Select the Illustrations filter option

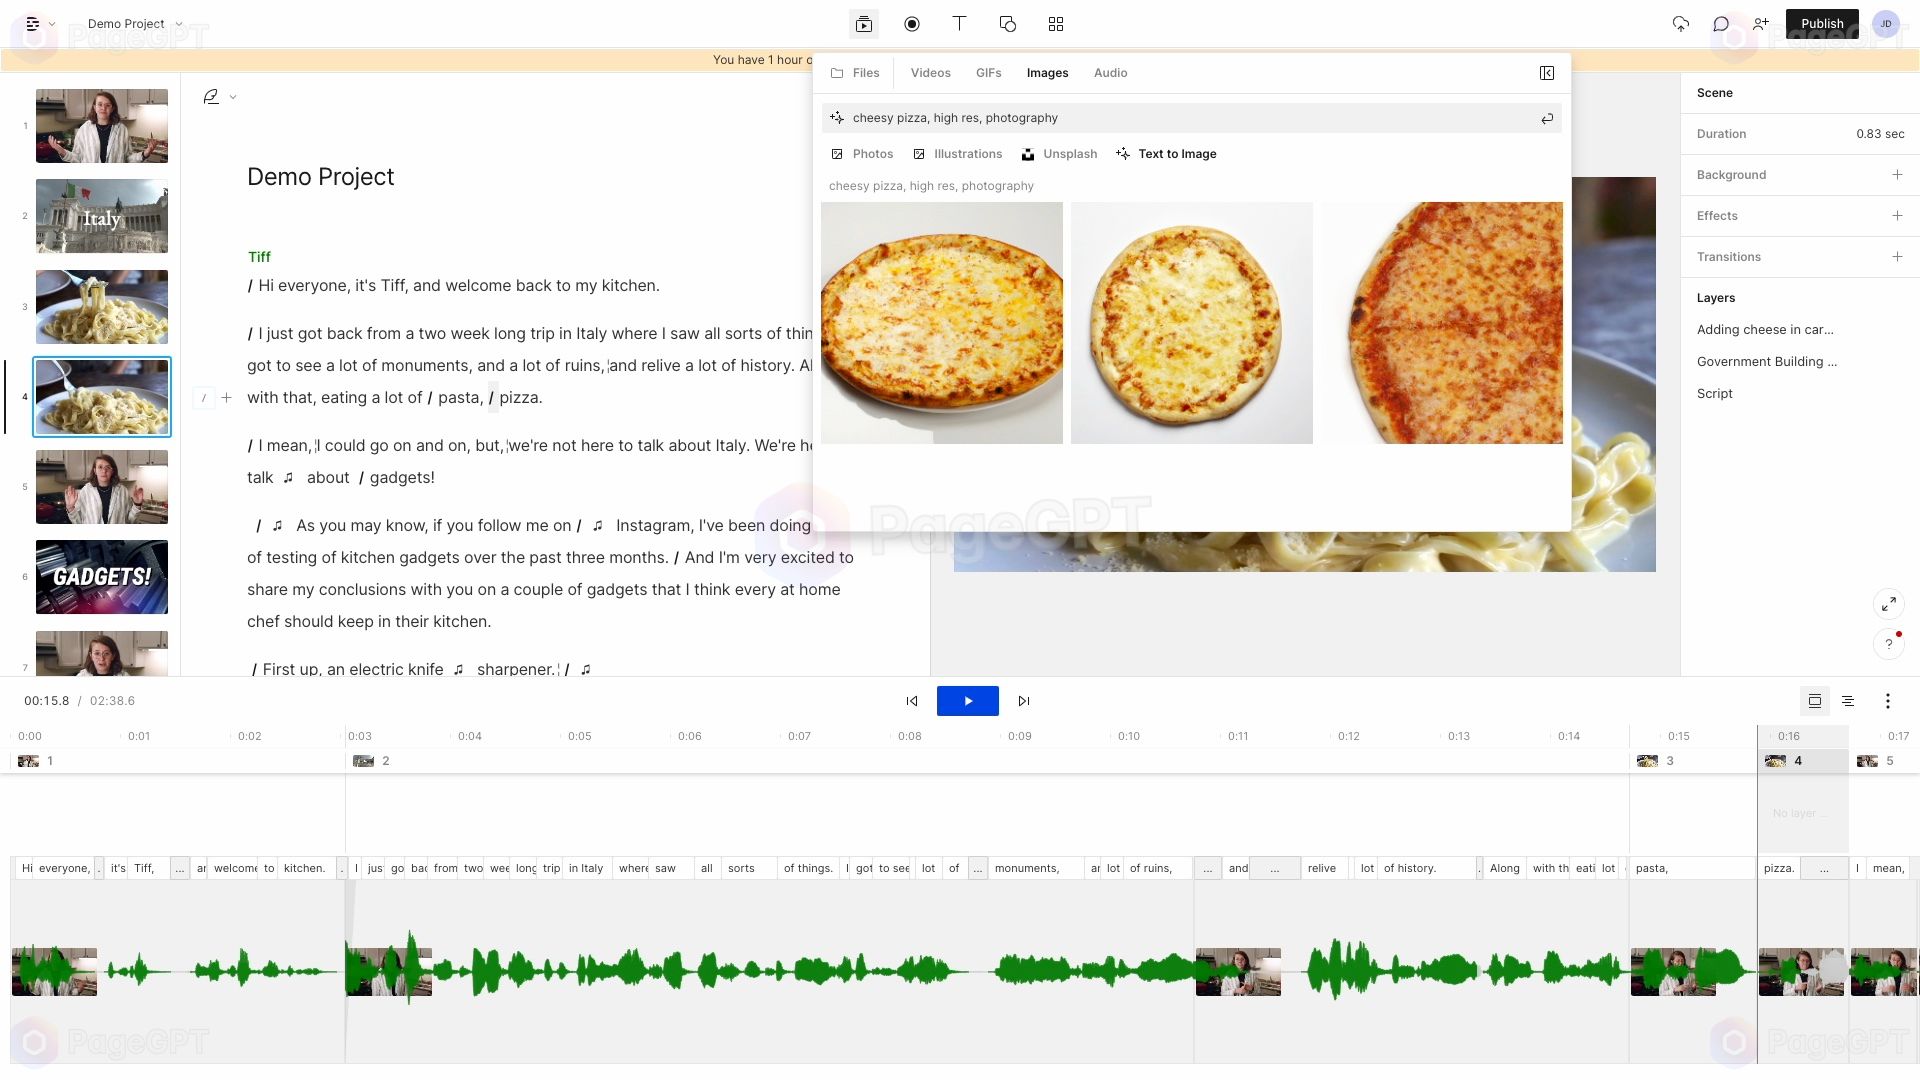[968, 154]
